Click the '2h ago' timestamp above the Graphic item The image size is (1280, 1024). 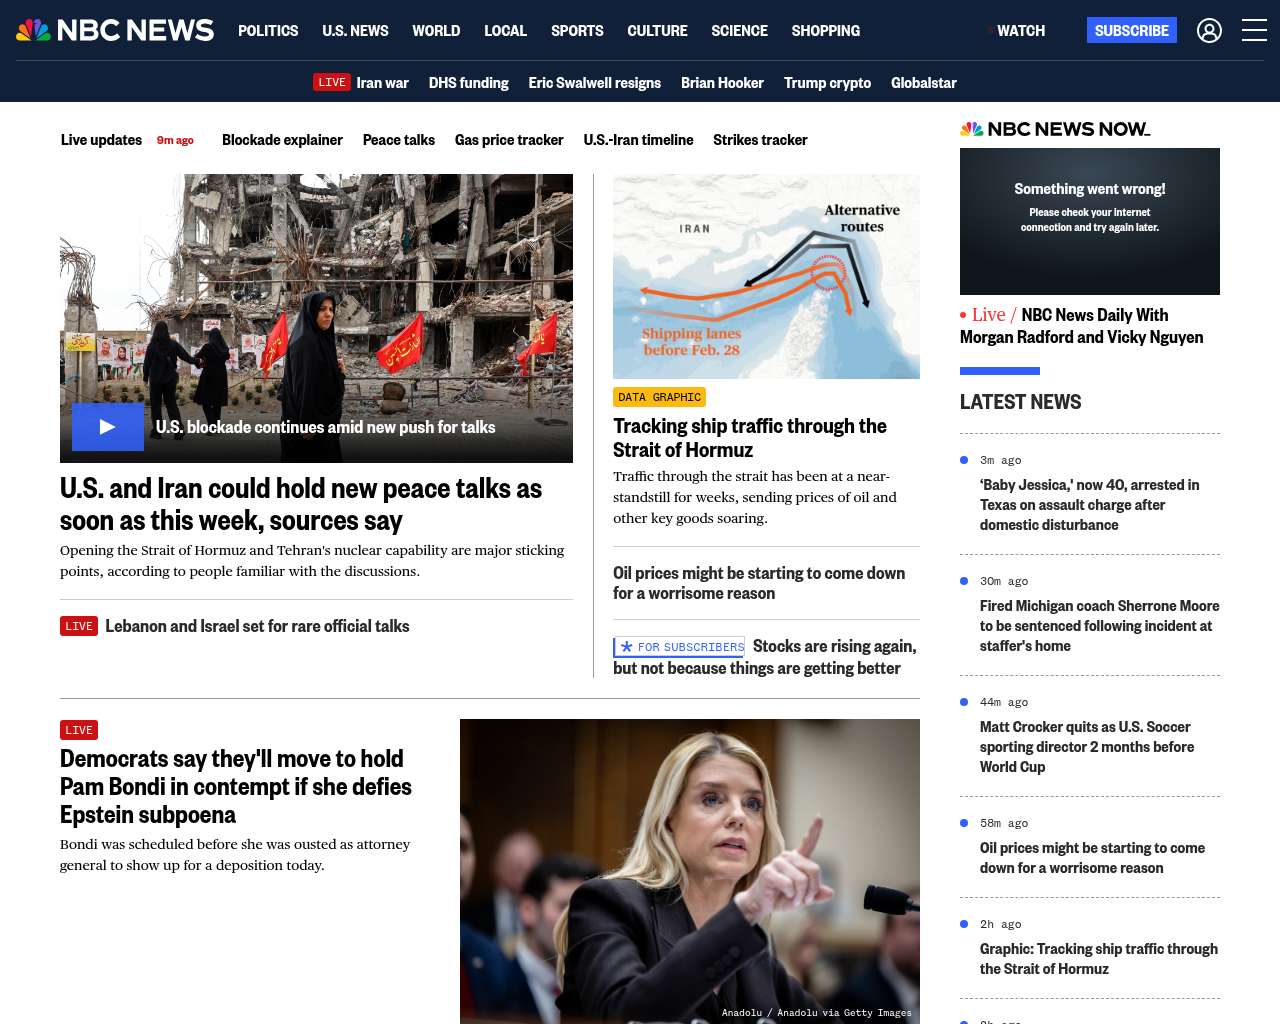click(x=1000, y=924)
